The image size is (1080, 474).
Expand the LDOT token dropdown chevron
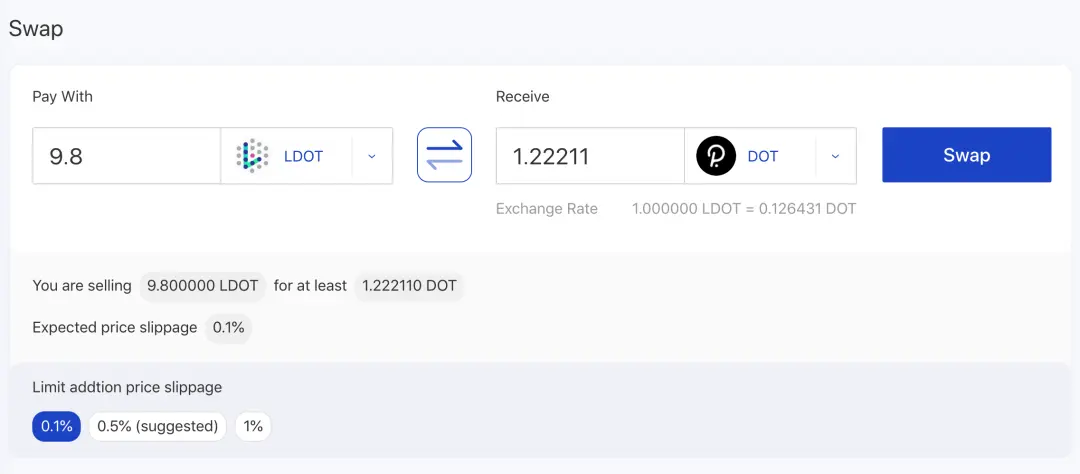[x=372, y=156]
